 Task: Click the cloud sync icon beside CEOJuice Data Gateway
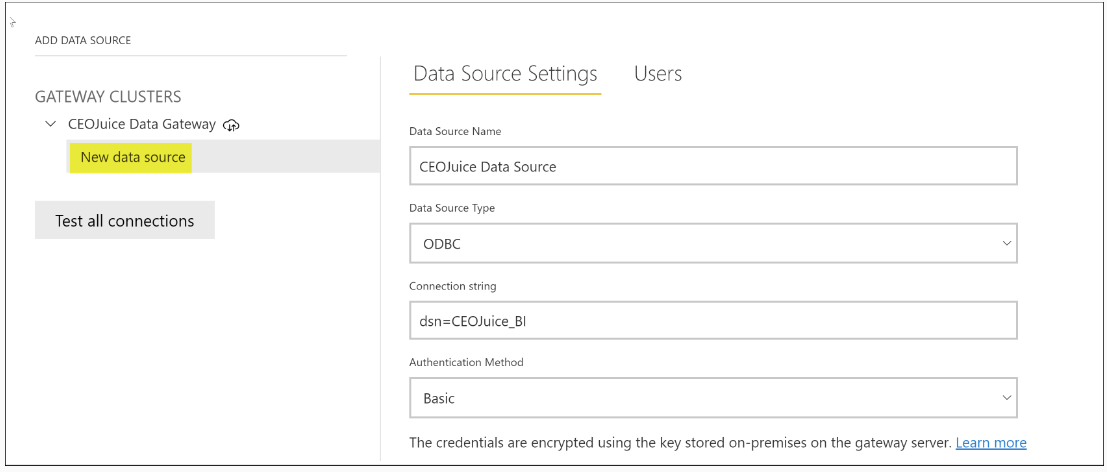click(231, 125)
